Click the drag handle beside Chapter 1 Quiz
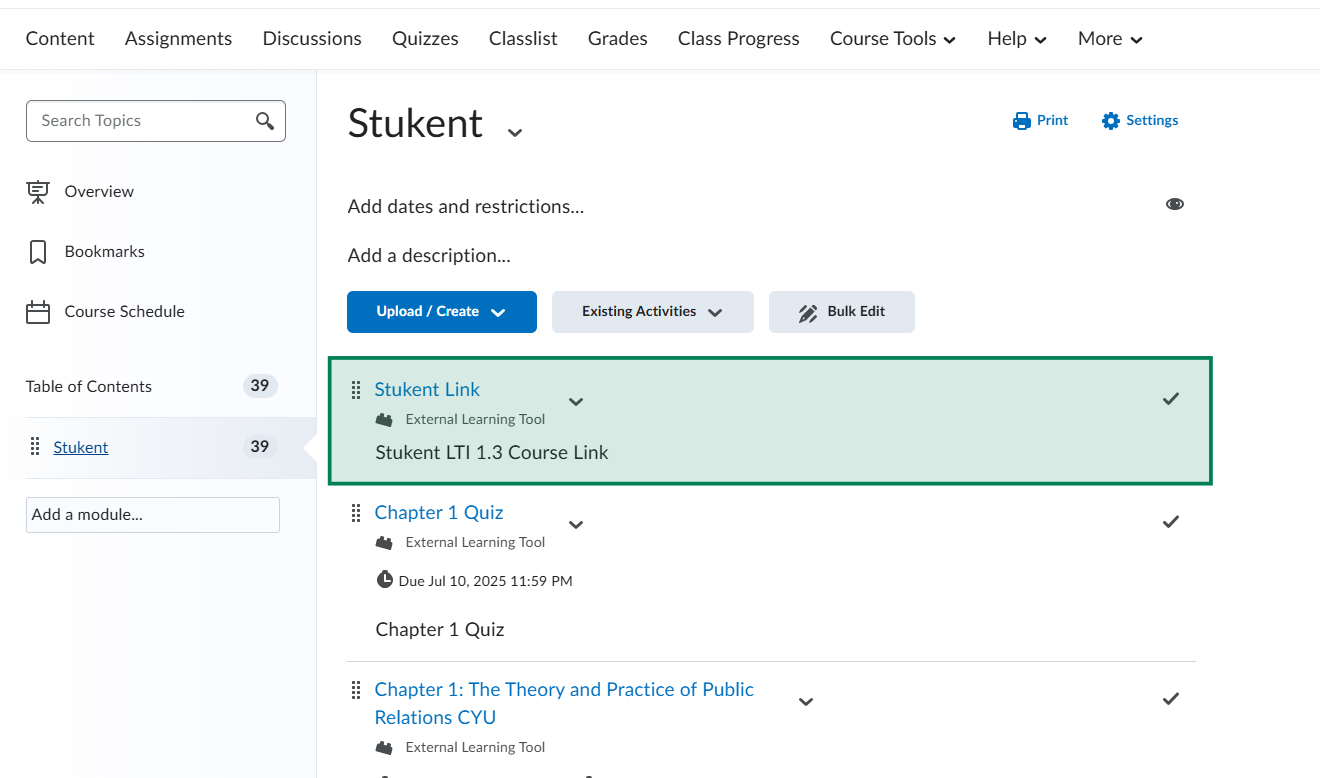 tap(355, 513)
